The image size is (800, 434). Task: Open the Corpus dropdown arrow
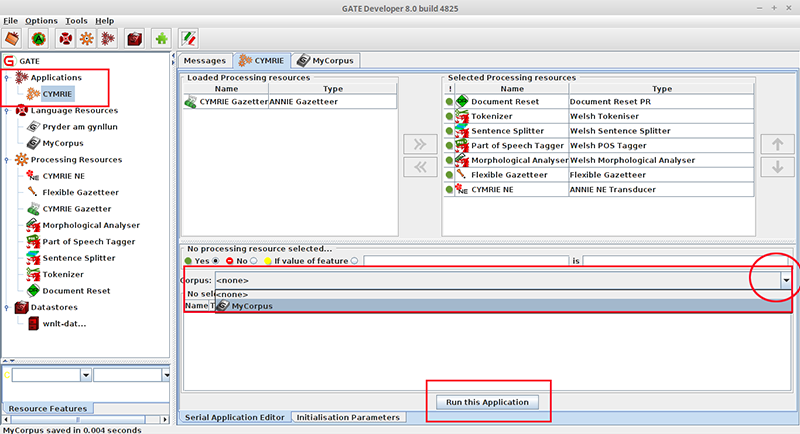point(786,280)
